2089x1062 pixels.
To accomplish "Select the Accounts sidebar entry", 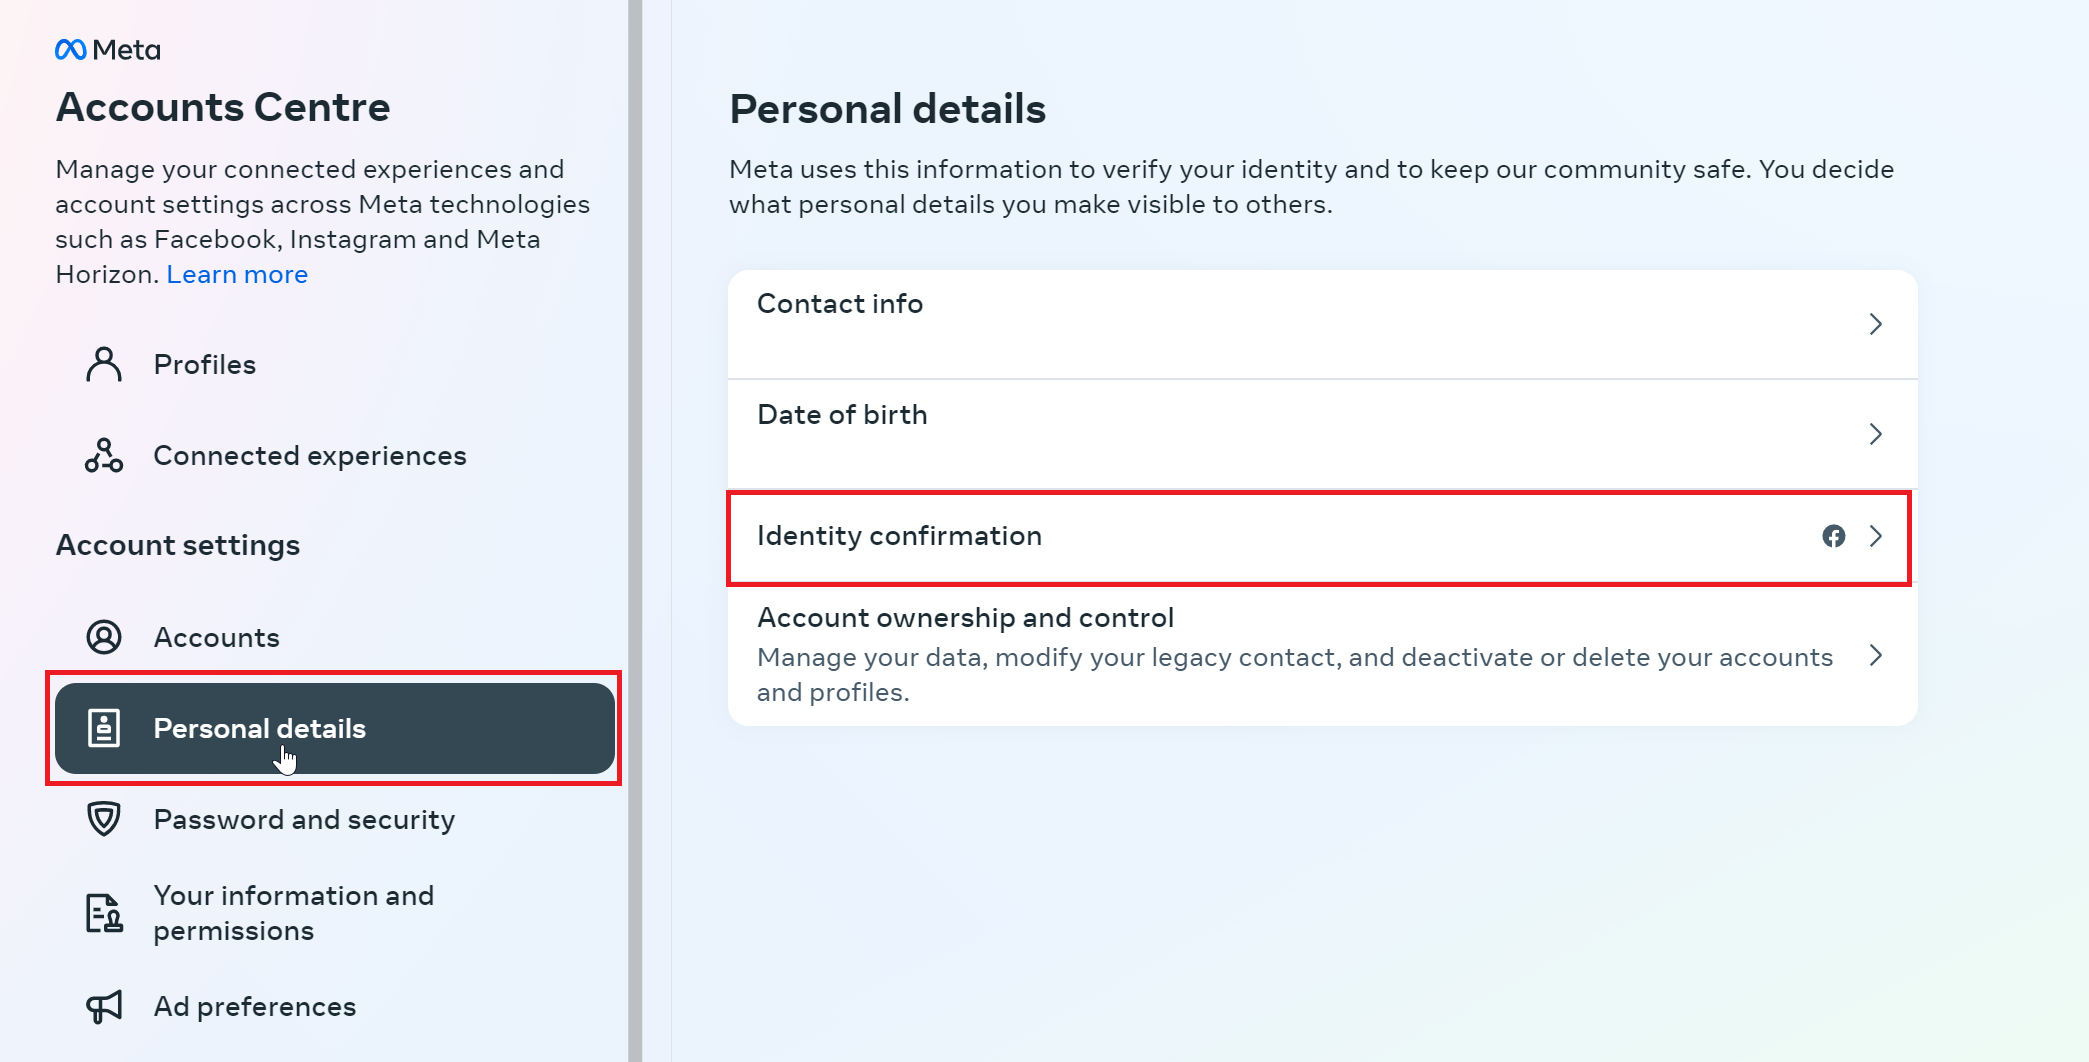I will point(216,637).
